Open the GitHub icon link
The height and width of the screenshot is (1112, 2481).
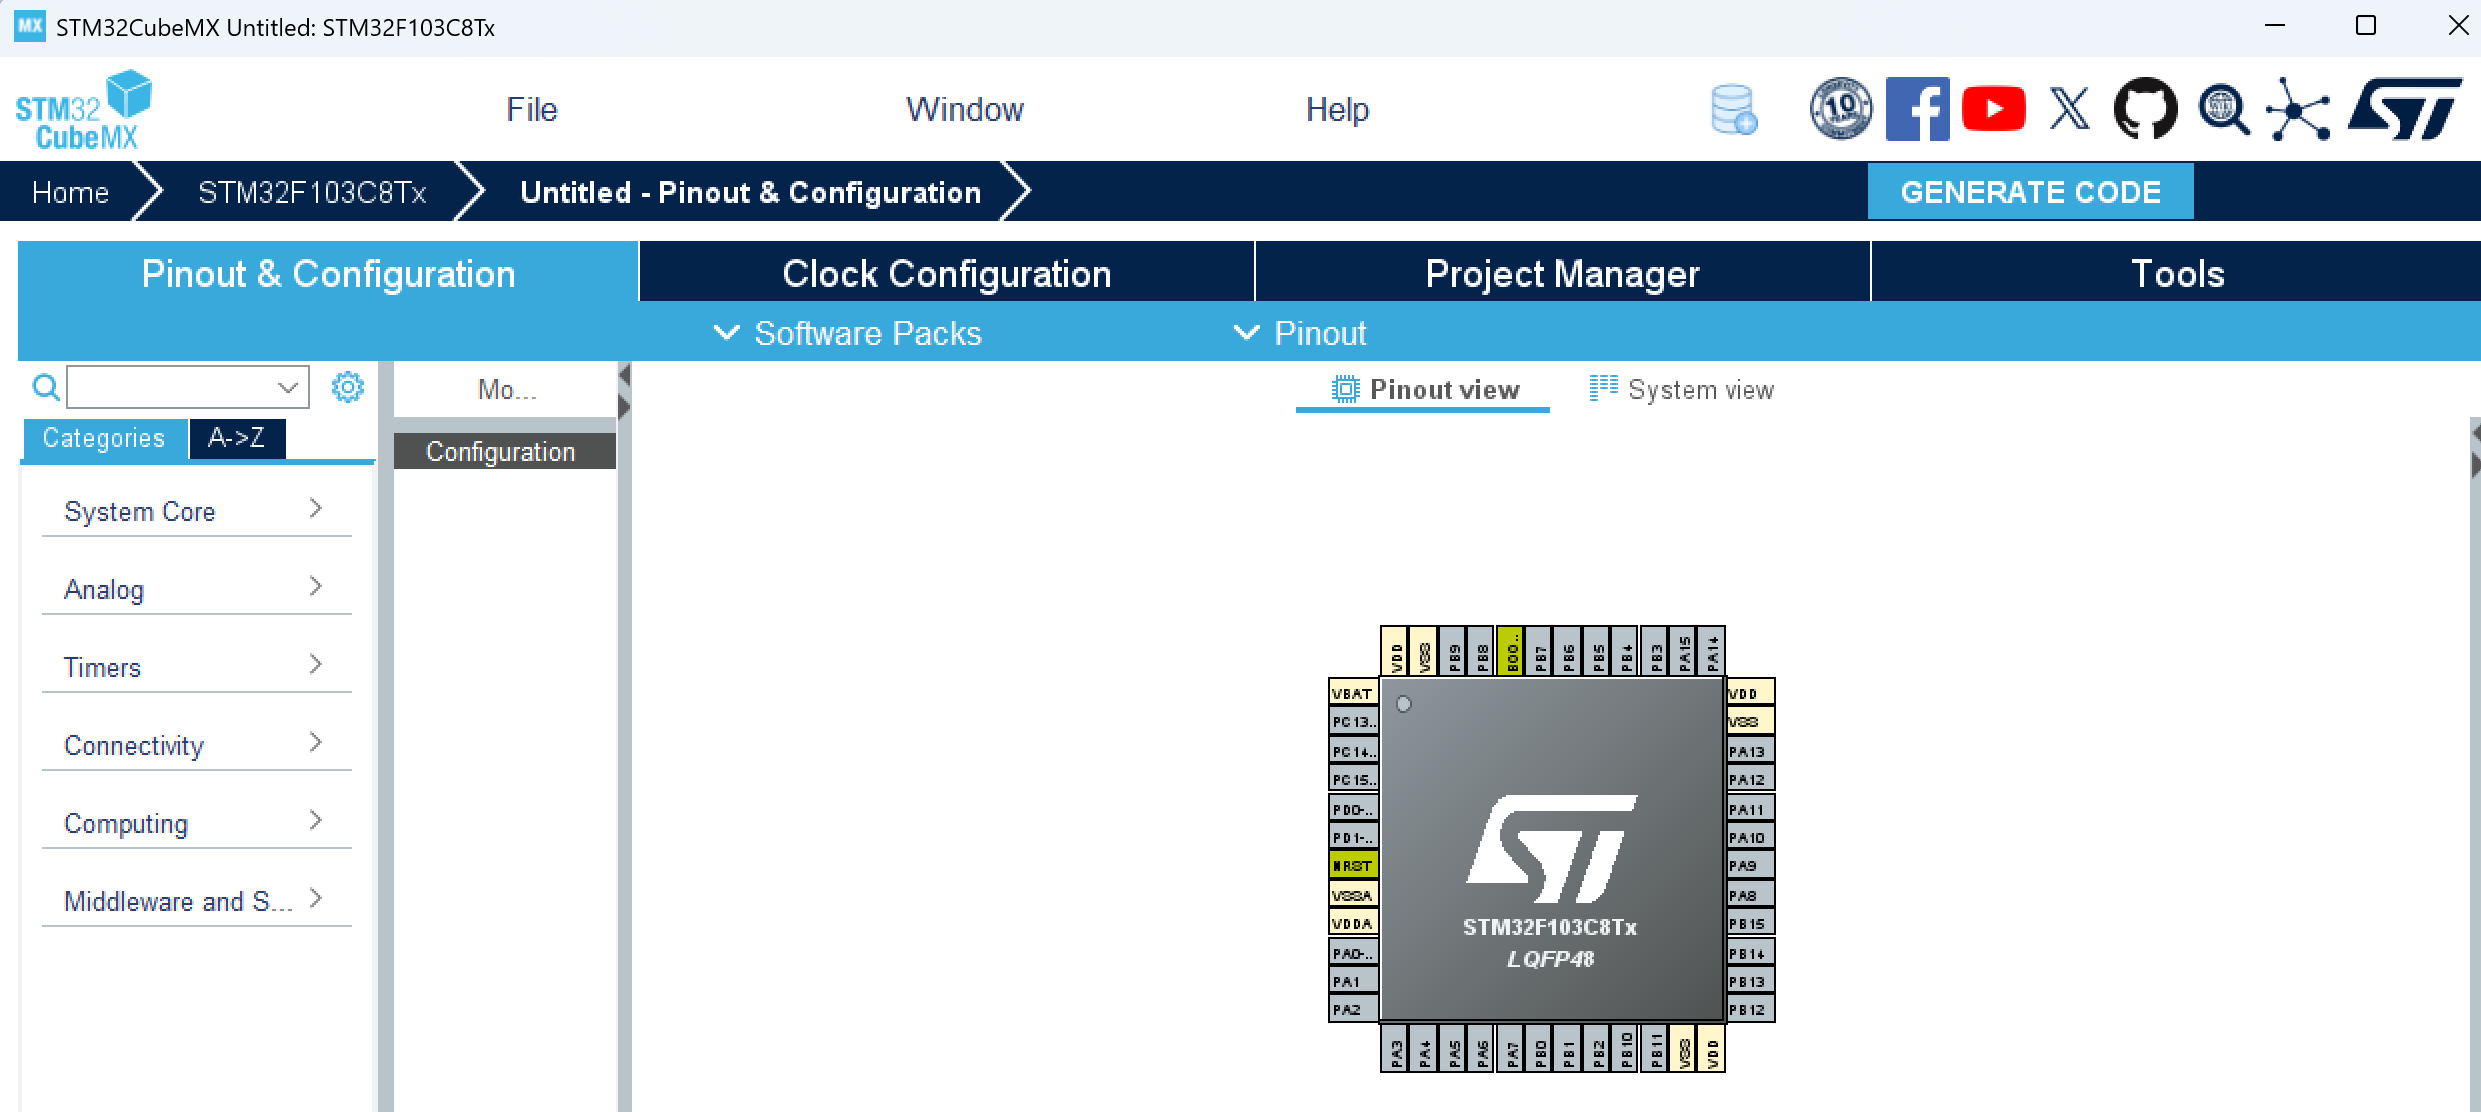coord(2145,109)
